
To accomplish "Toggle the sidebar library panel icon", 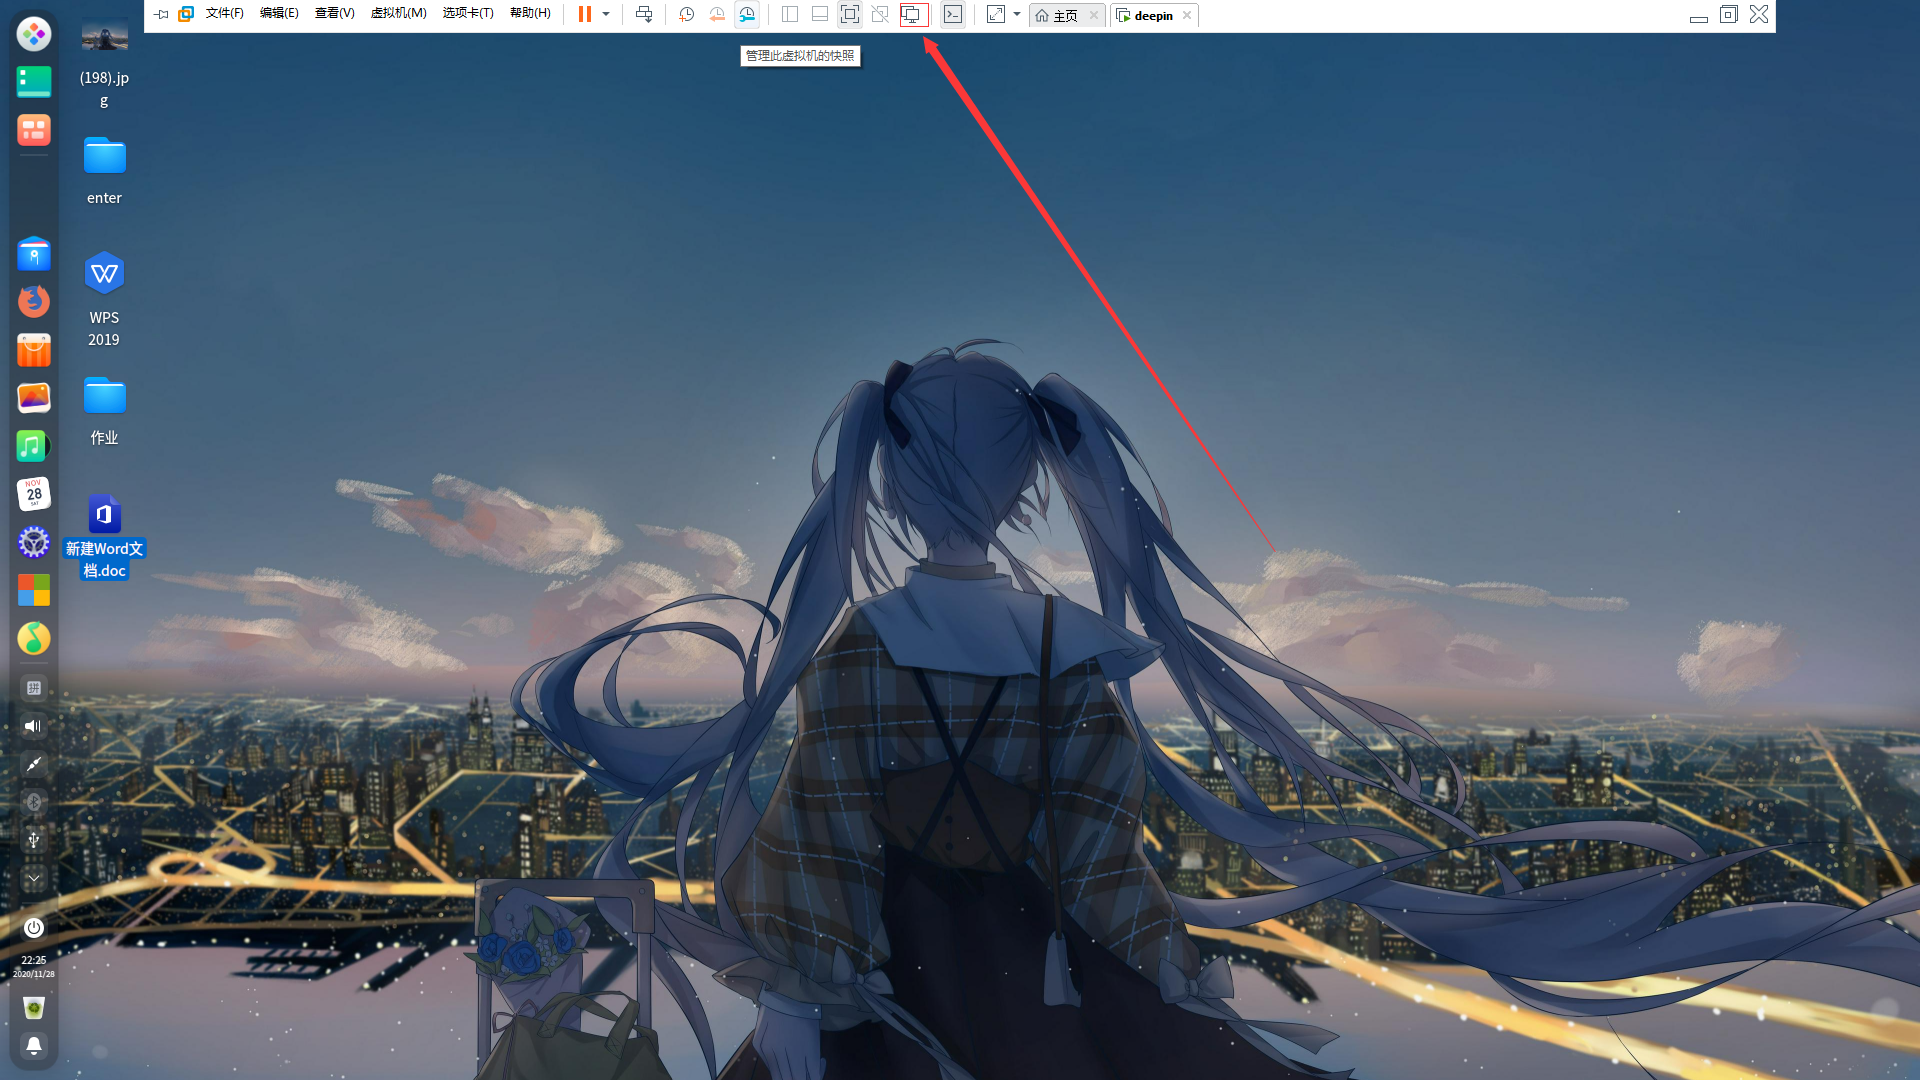I will [790, 14].
